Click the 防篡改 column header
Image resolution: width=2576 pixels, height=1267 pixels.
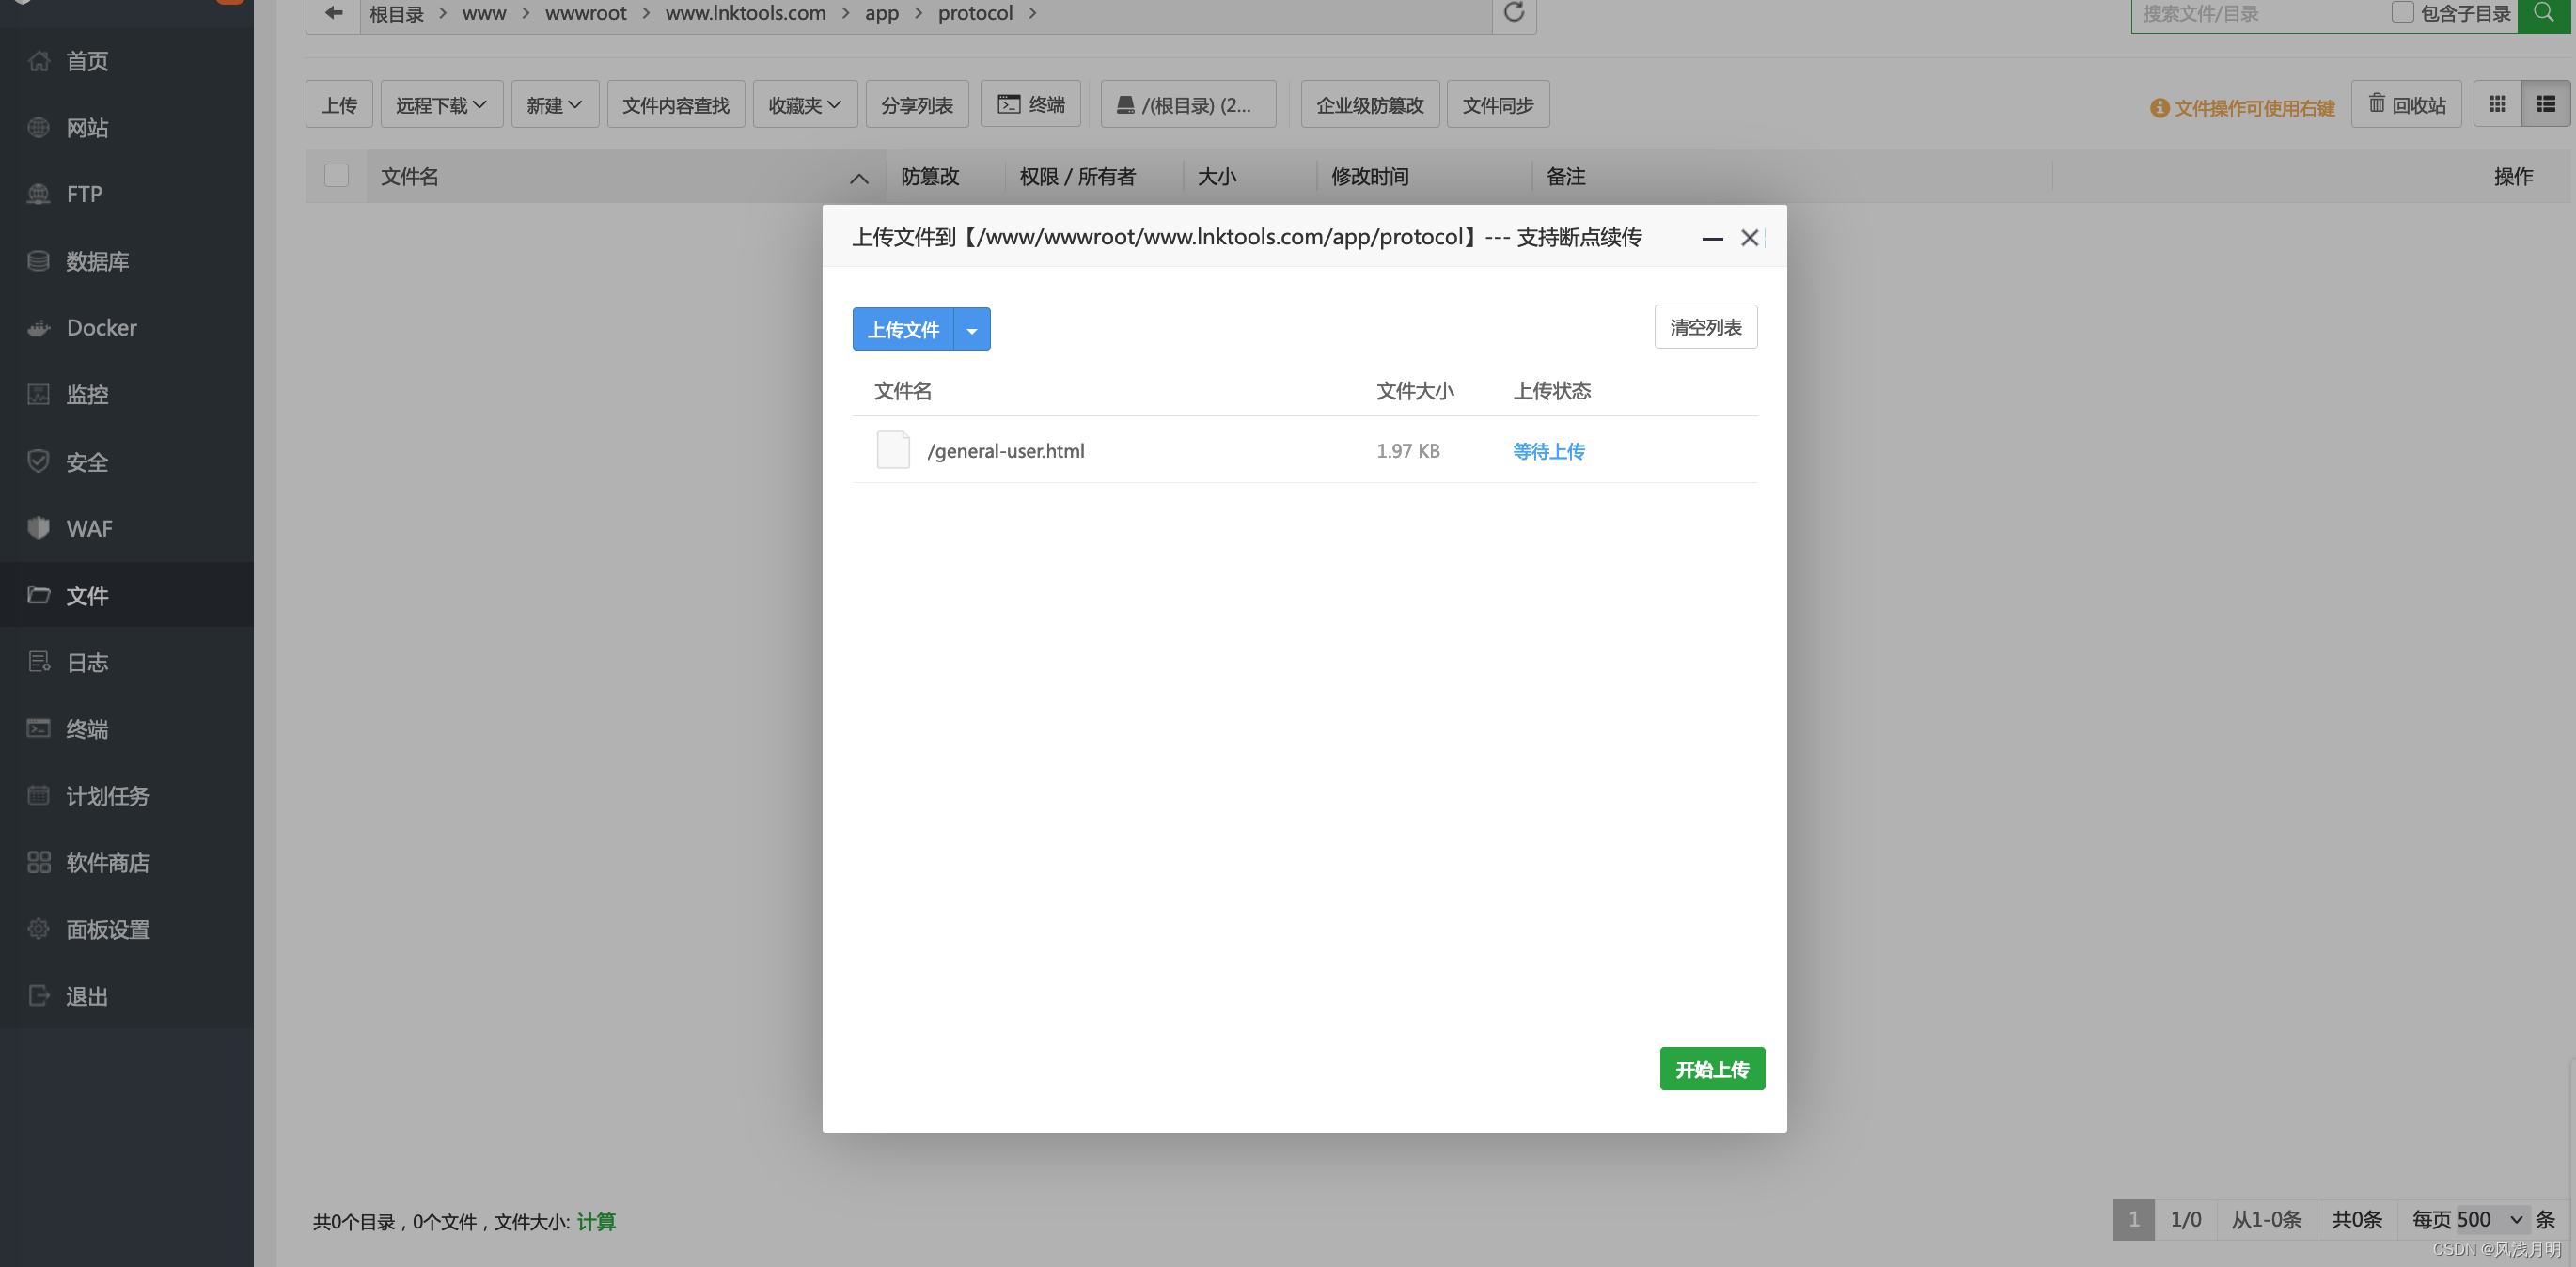pyautogui.click(x=930, y=177)
